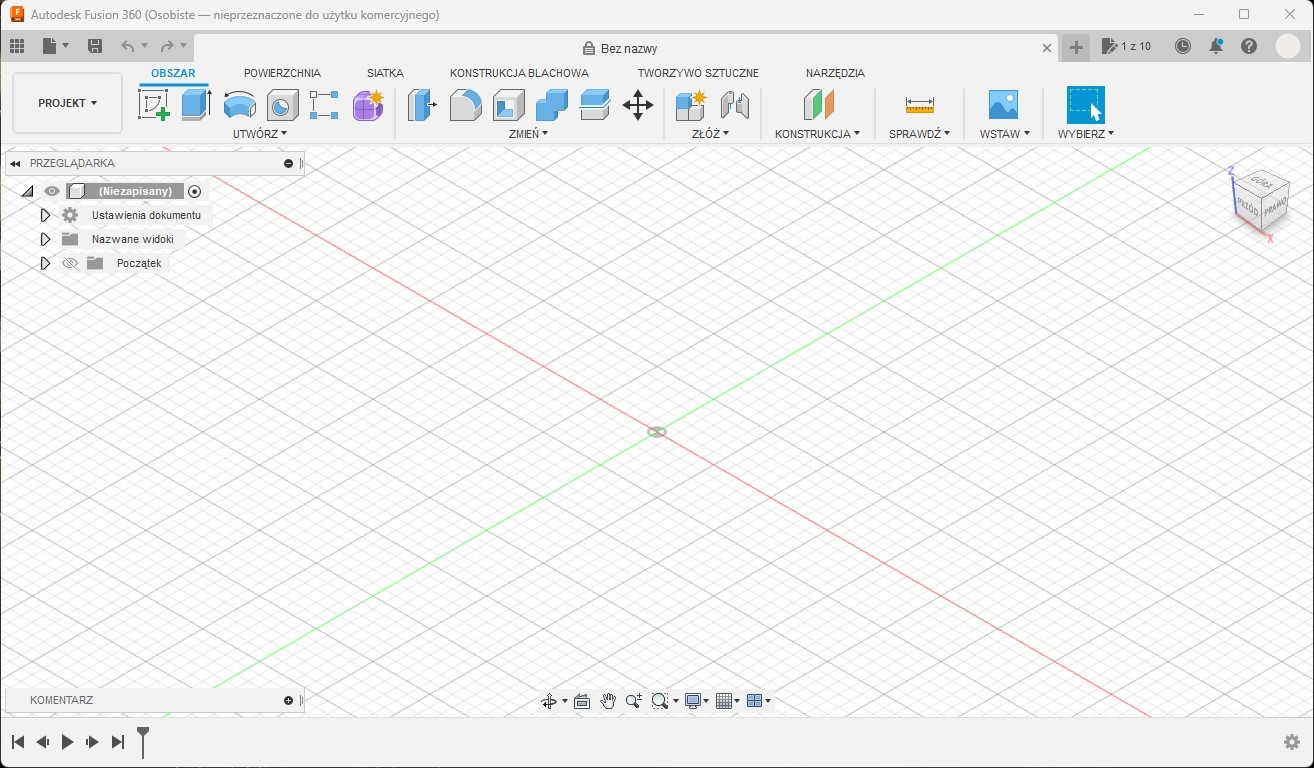Select the Press Pull tool
1314x768 pixels.
(422, 105)
